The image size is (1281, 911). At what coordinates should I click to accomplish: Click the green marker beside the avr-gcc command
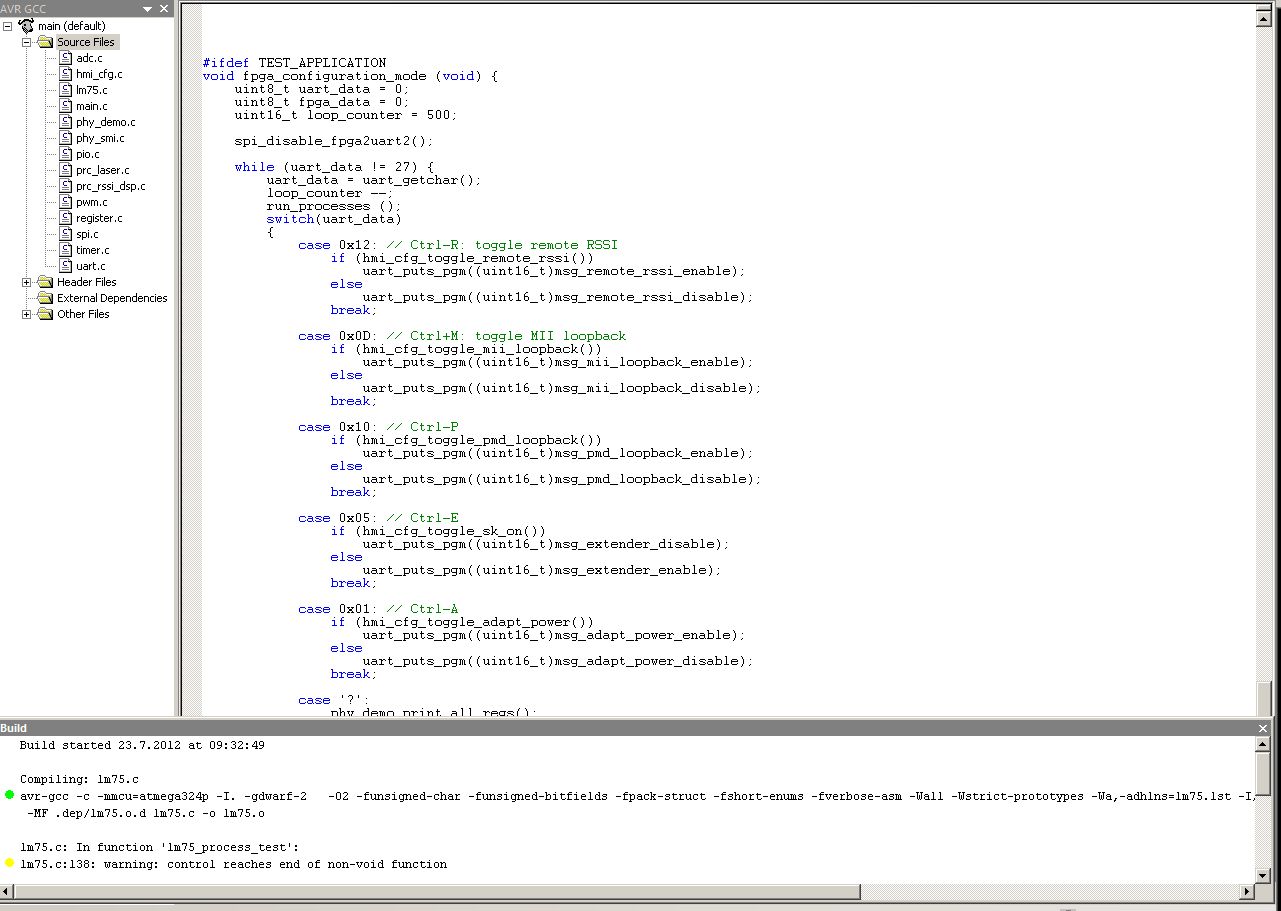[10, 795]
